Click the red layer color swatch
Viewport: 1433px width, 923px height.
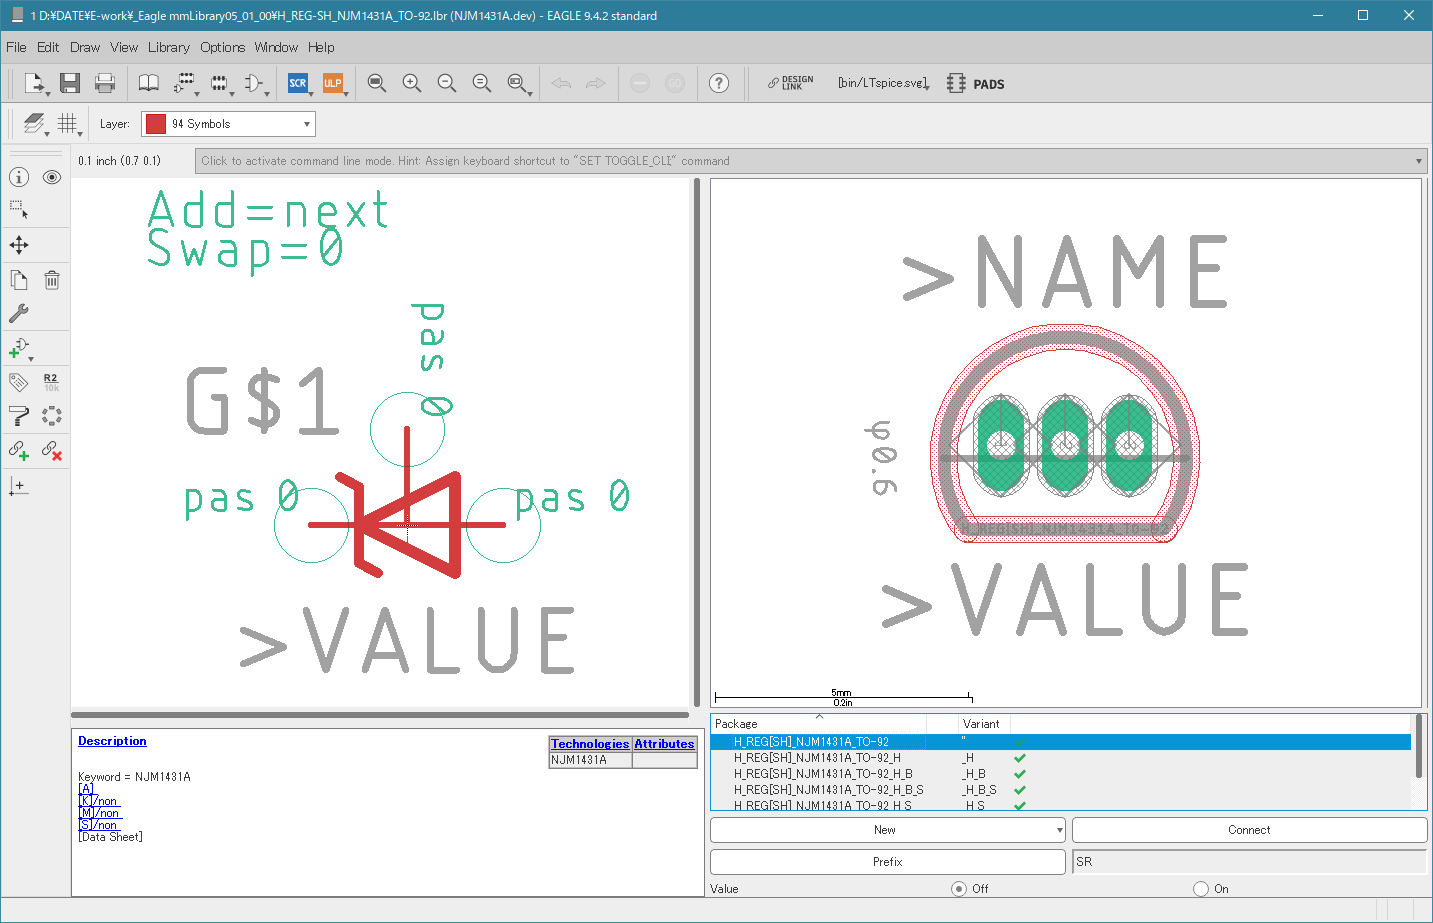[155, 124]
